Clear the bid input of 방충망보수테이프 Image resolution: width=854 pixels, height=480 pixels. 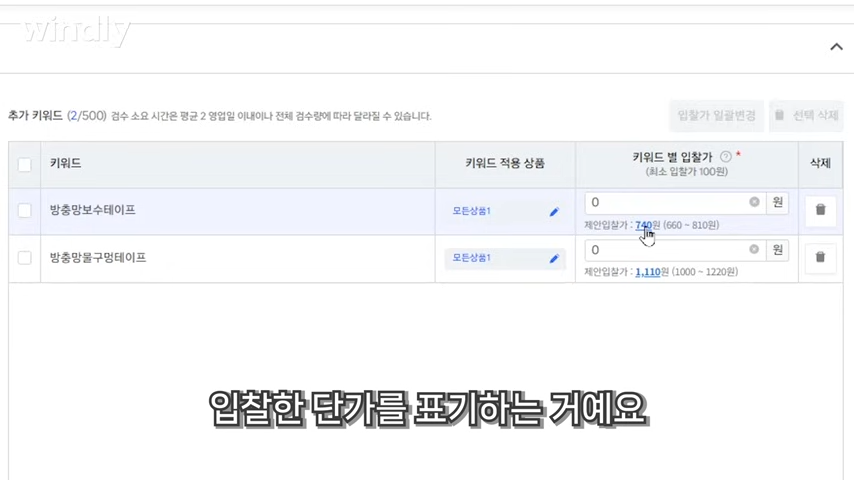click(754, 202)
